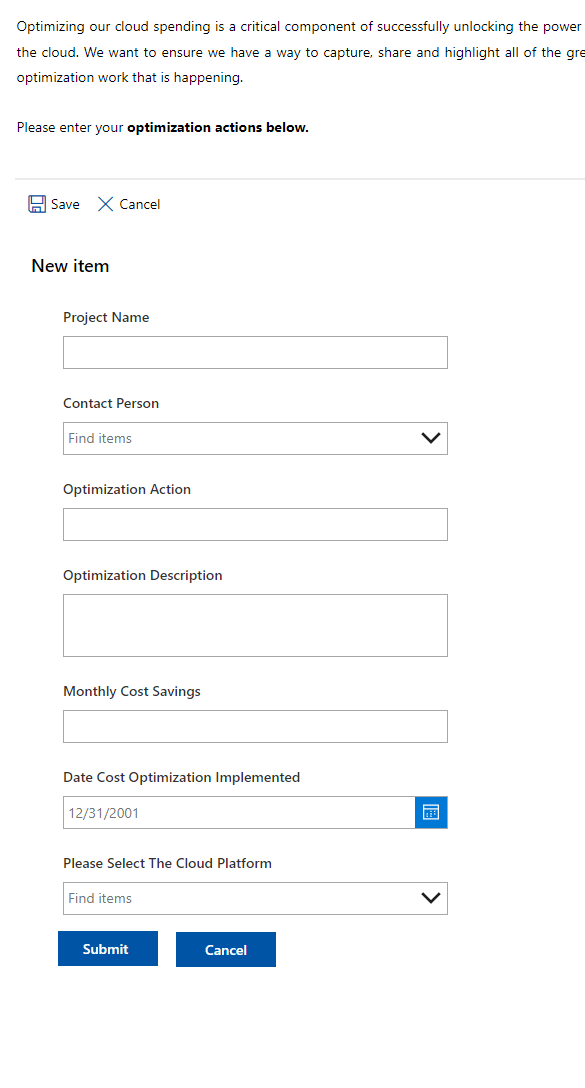Click the Cancel text in the command bar
Viewport: 585px width, 1088px height.
tap(139, 204)
